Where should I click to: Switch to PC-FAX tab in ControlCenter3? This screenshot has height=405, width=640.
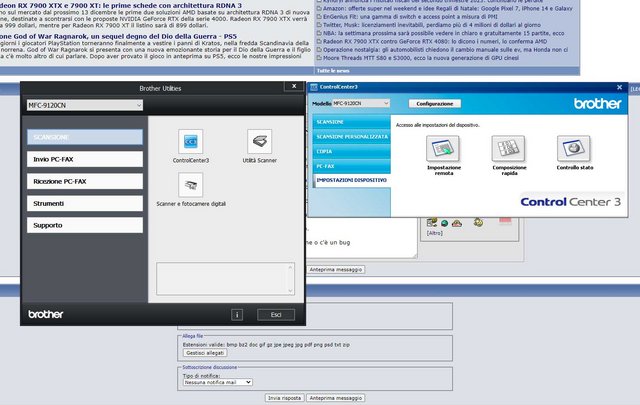click(351, 166)
